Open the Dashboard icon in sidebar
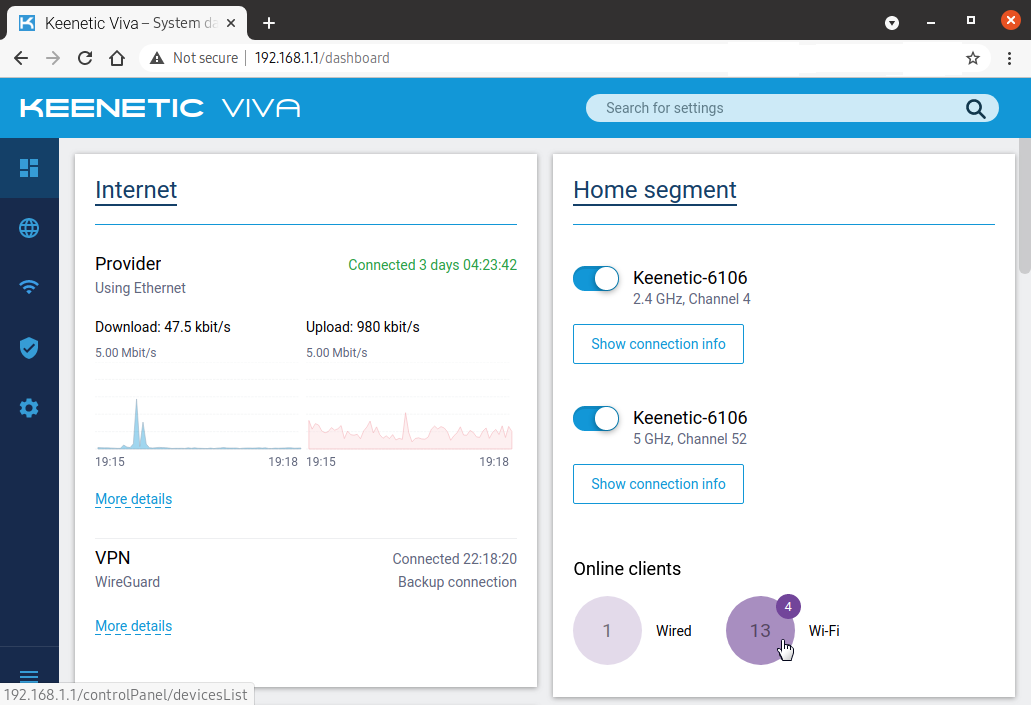The width and height of the screenshot is (1031, 705). tap(29, 168)
